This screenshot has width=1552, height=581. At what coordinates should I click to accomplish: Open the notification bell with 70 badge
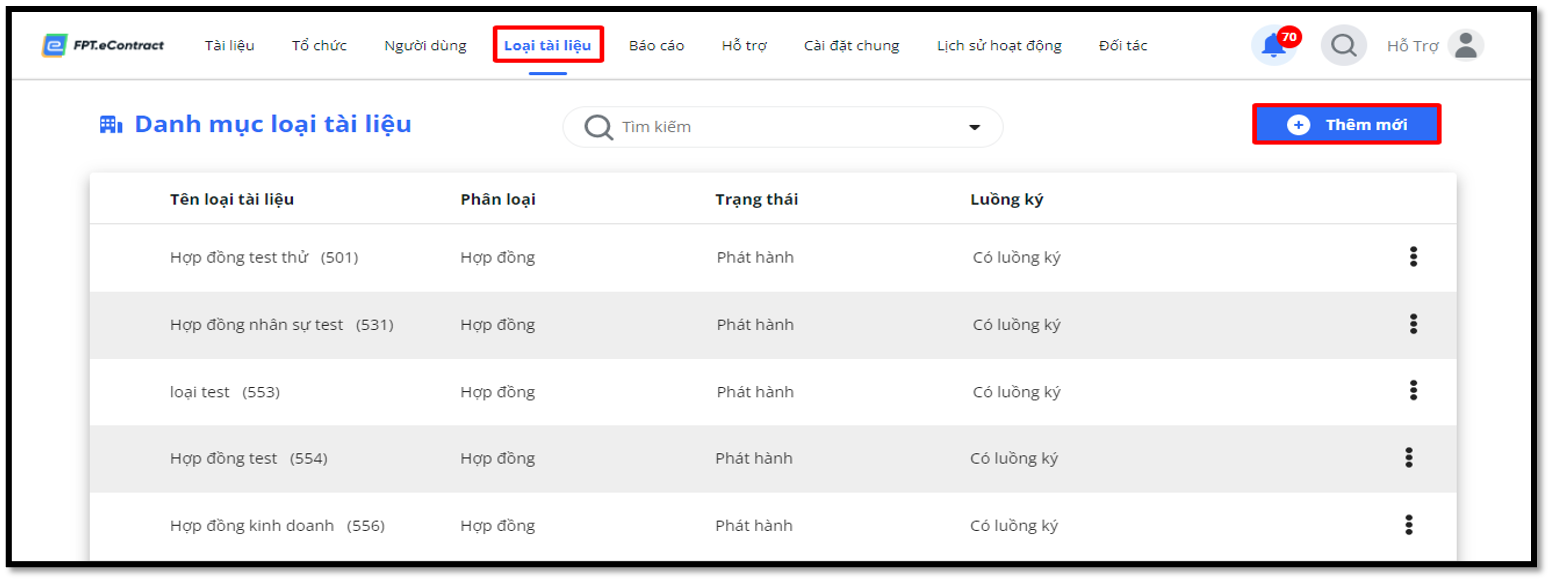click(x=1274, y=45)
